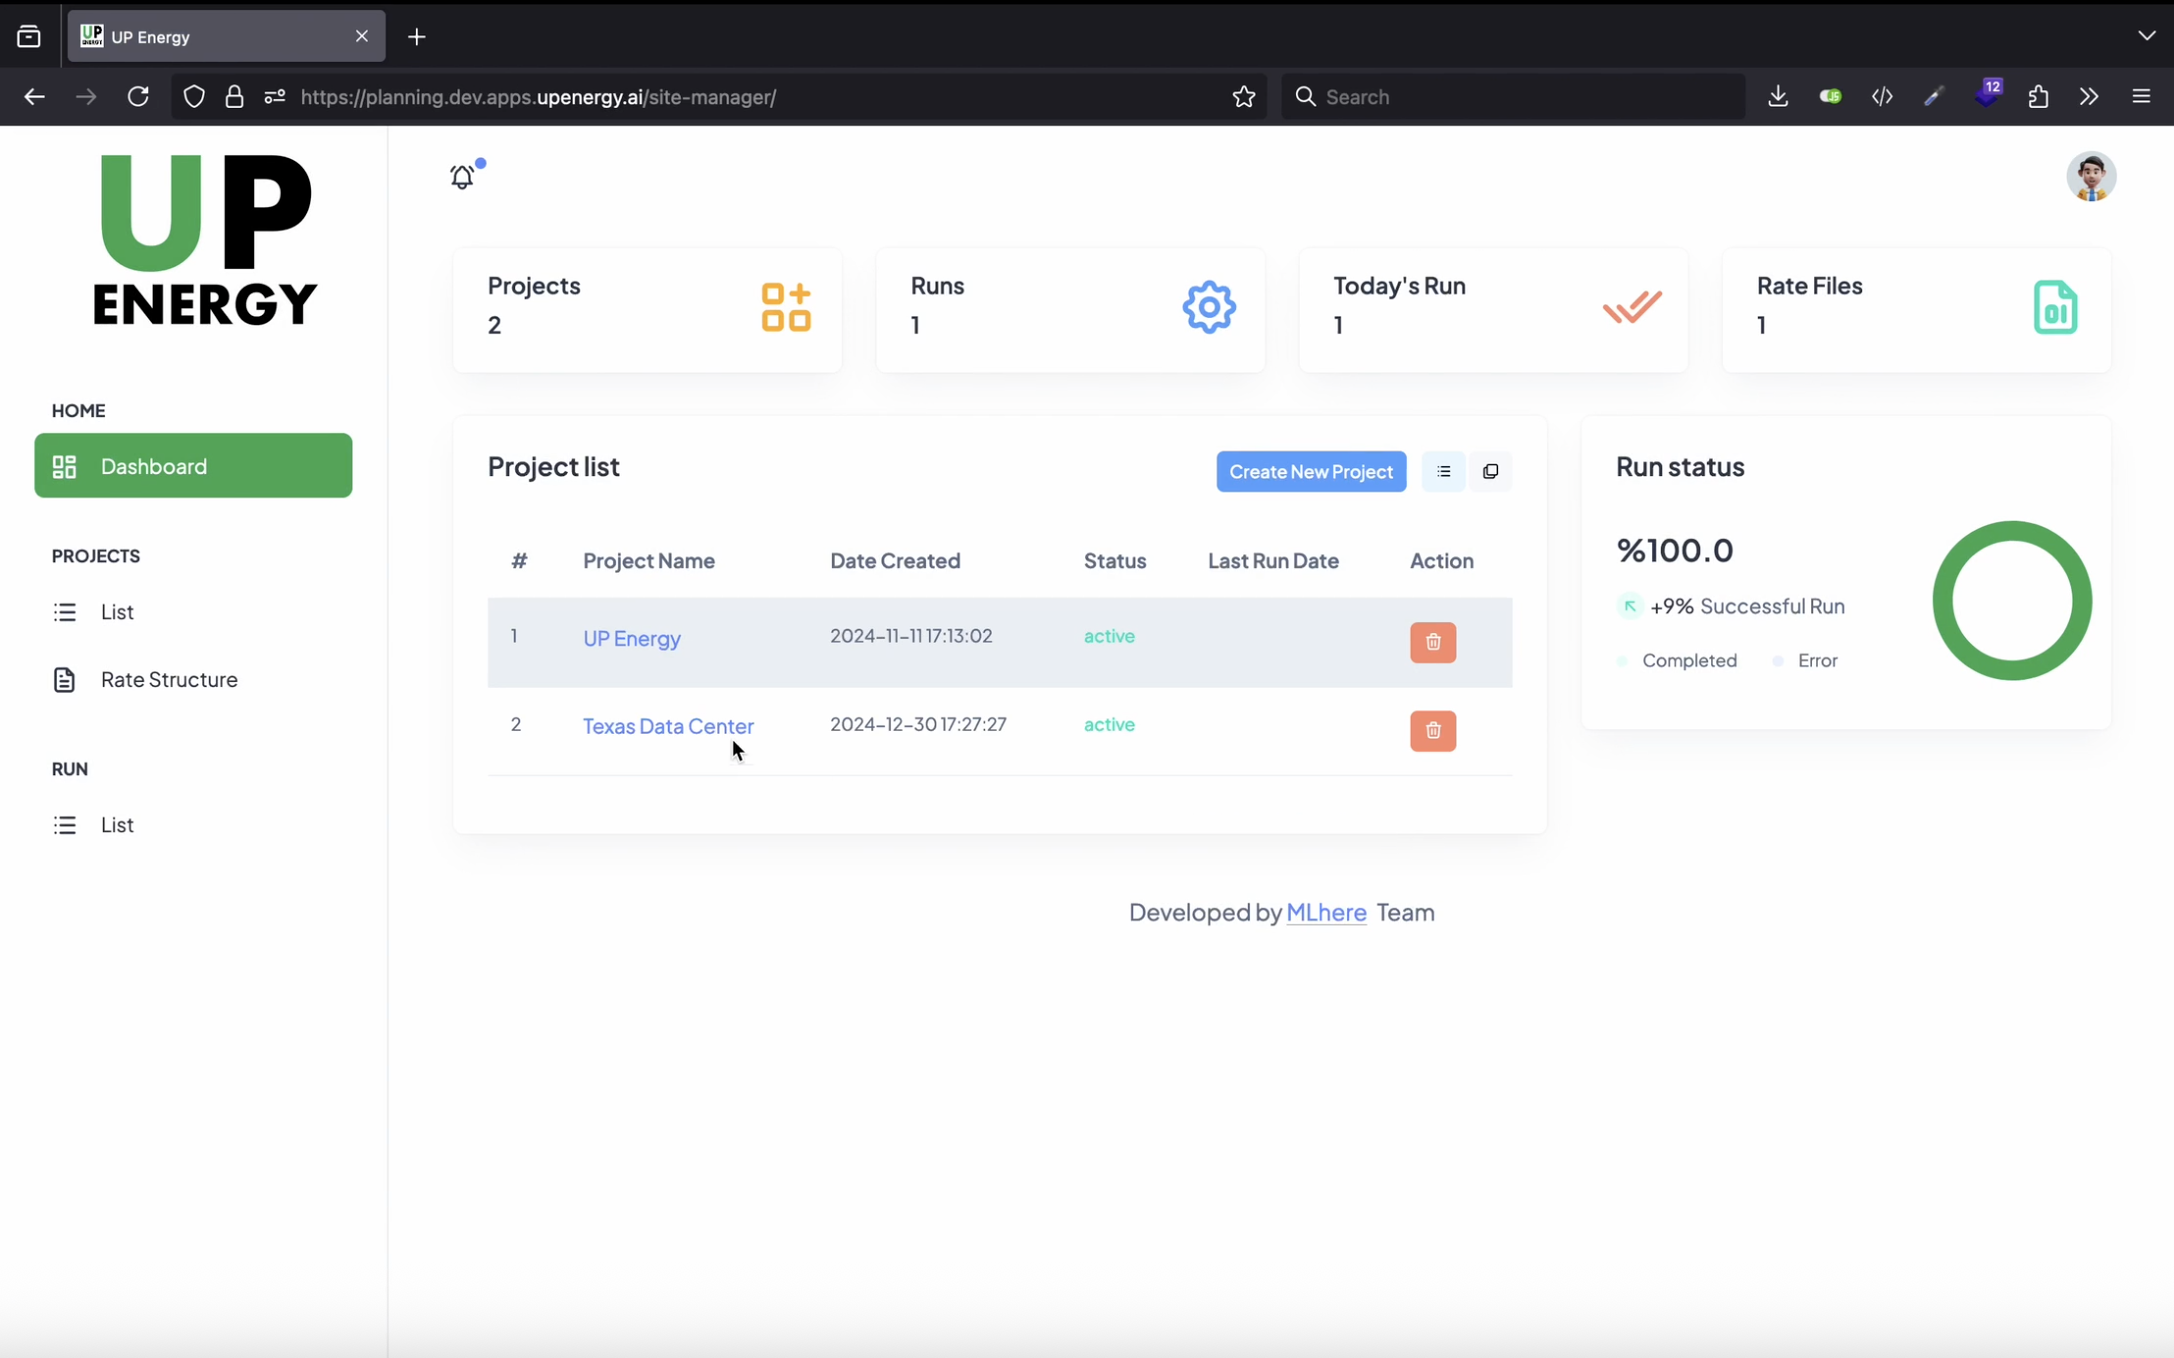Bookmark this page with the star icon
Viewport: 2174px width, 1358px height.
[x=1243, y=97]
